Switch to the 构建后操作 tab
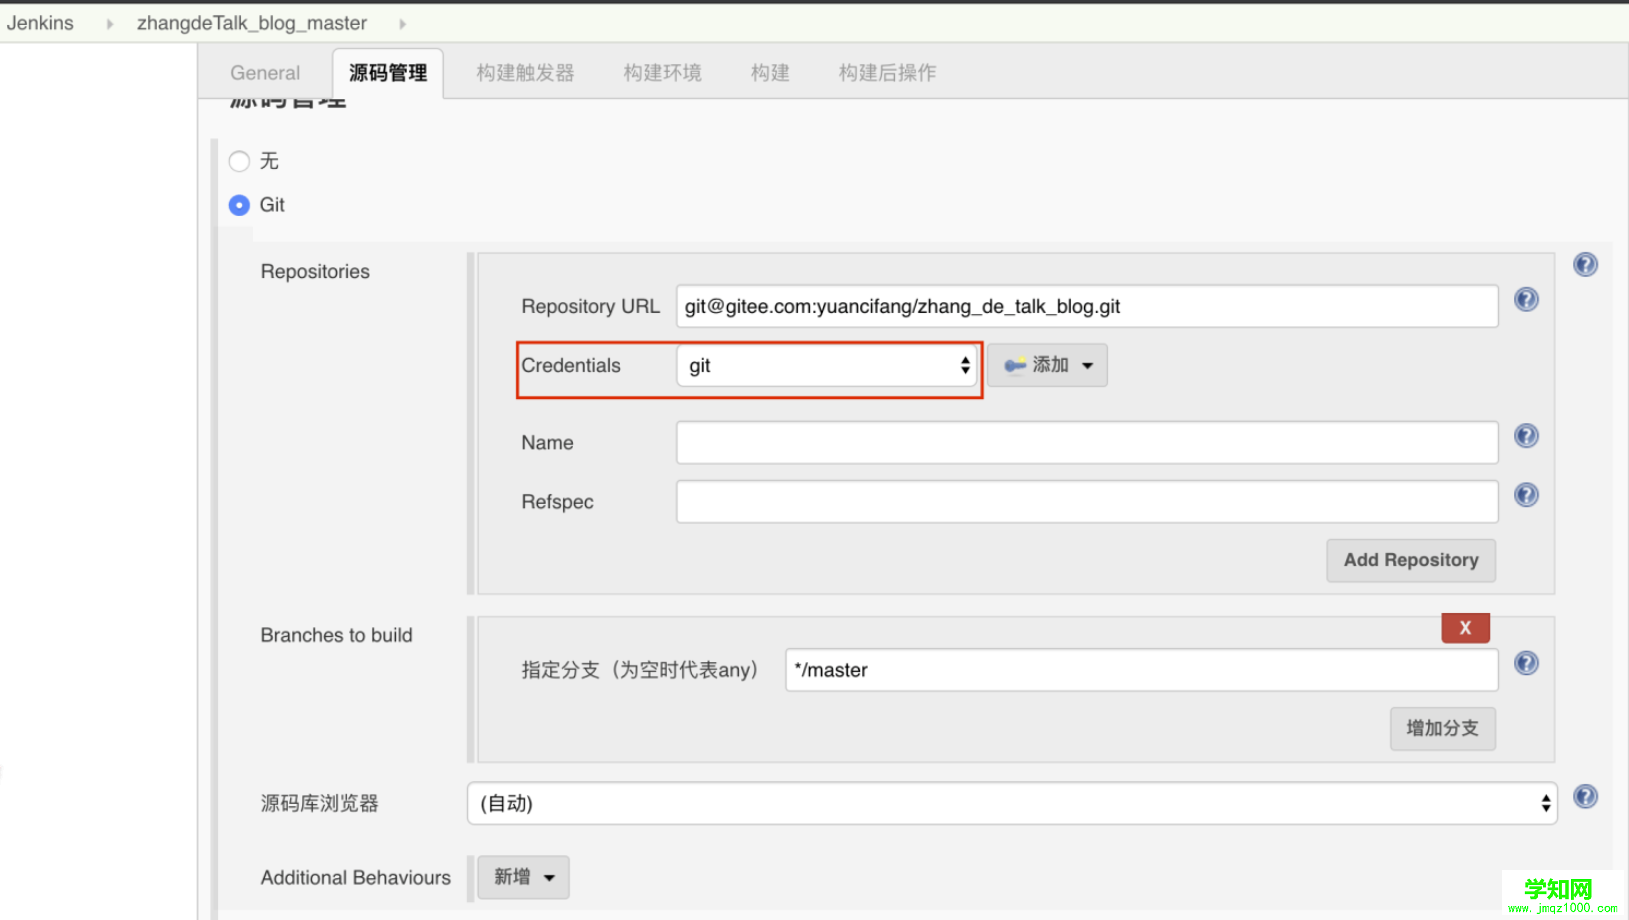This screenshot has width=1629, height=920. [x=887, y=73]
